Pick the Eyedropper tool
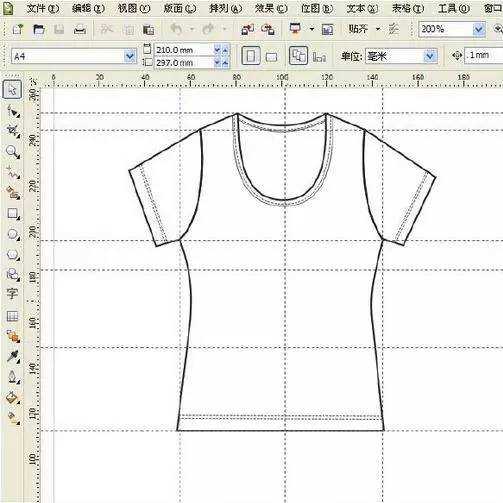This screenshot has height=503, width=503. (13, 357)
